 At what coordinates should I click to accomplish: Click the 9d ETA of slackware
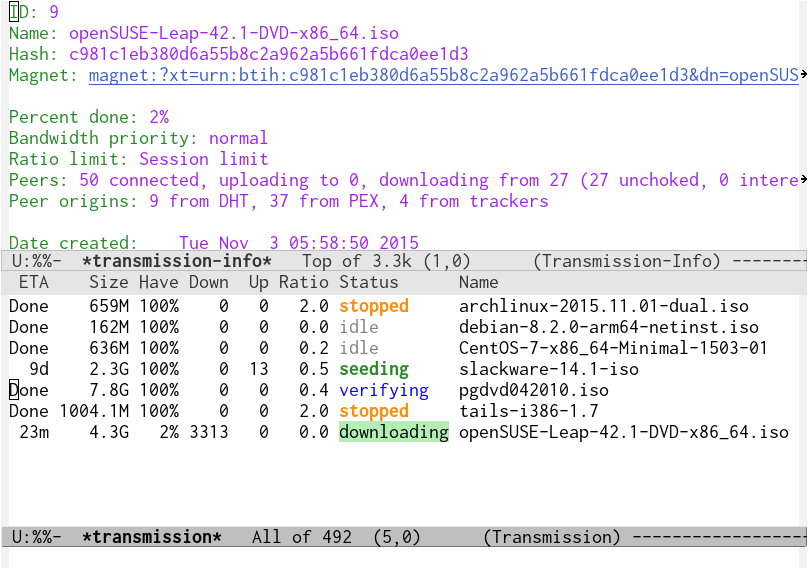(x=39, y=370)
